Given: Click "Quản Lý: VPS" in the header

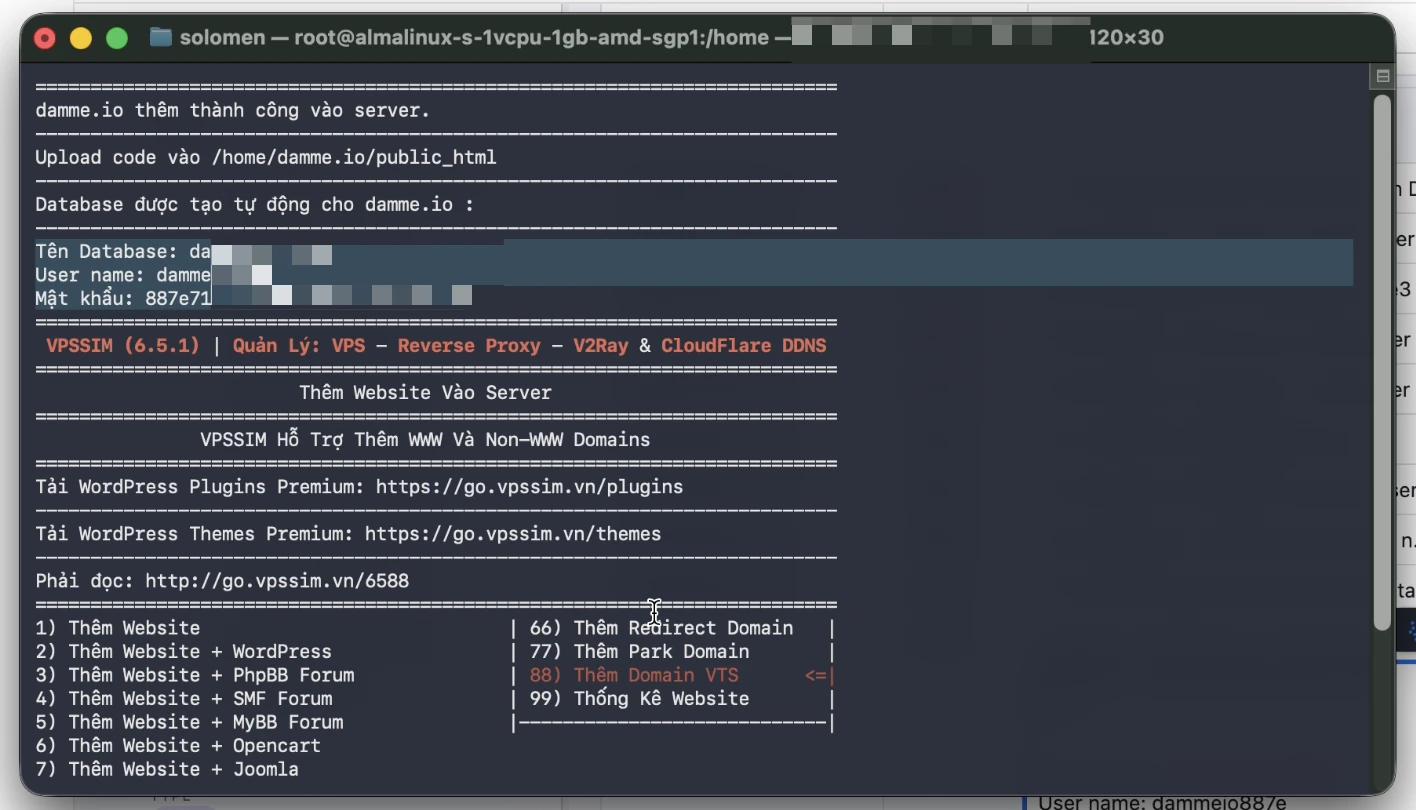Looking at the screenshot, I should (299, 346).
